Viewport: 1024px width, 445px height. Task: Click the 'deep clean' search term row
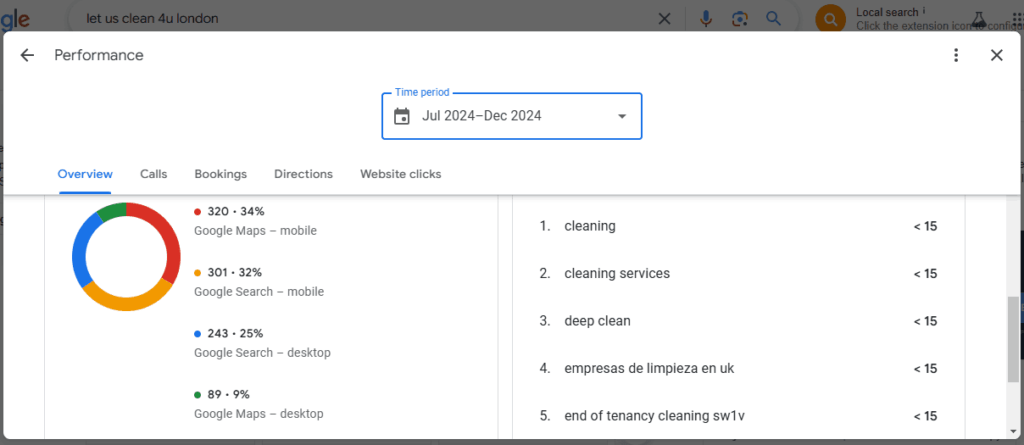click(597, 321)
